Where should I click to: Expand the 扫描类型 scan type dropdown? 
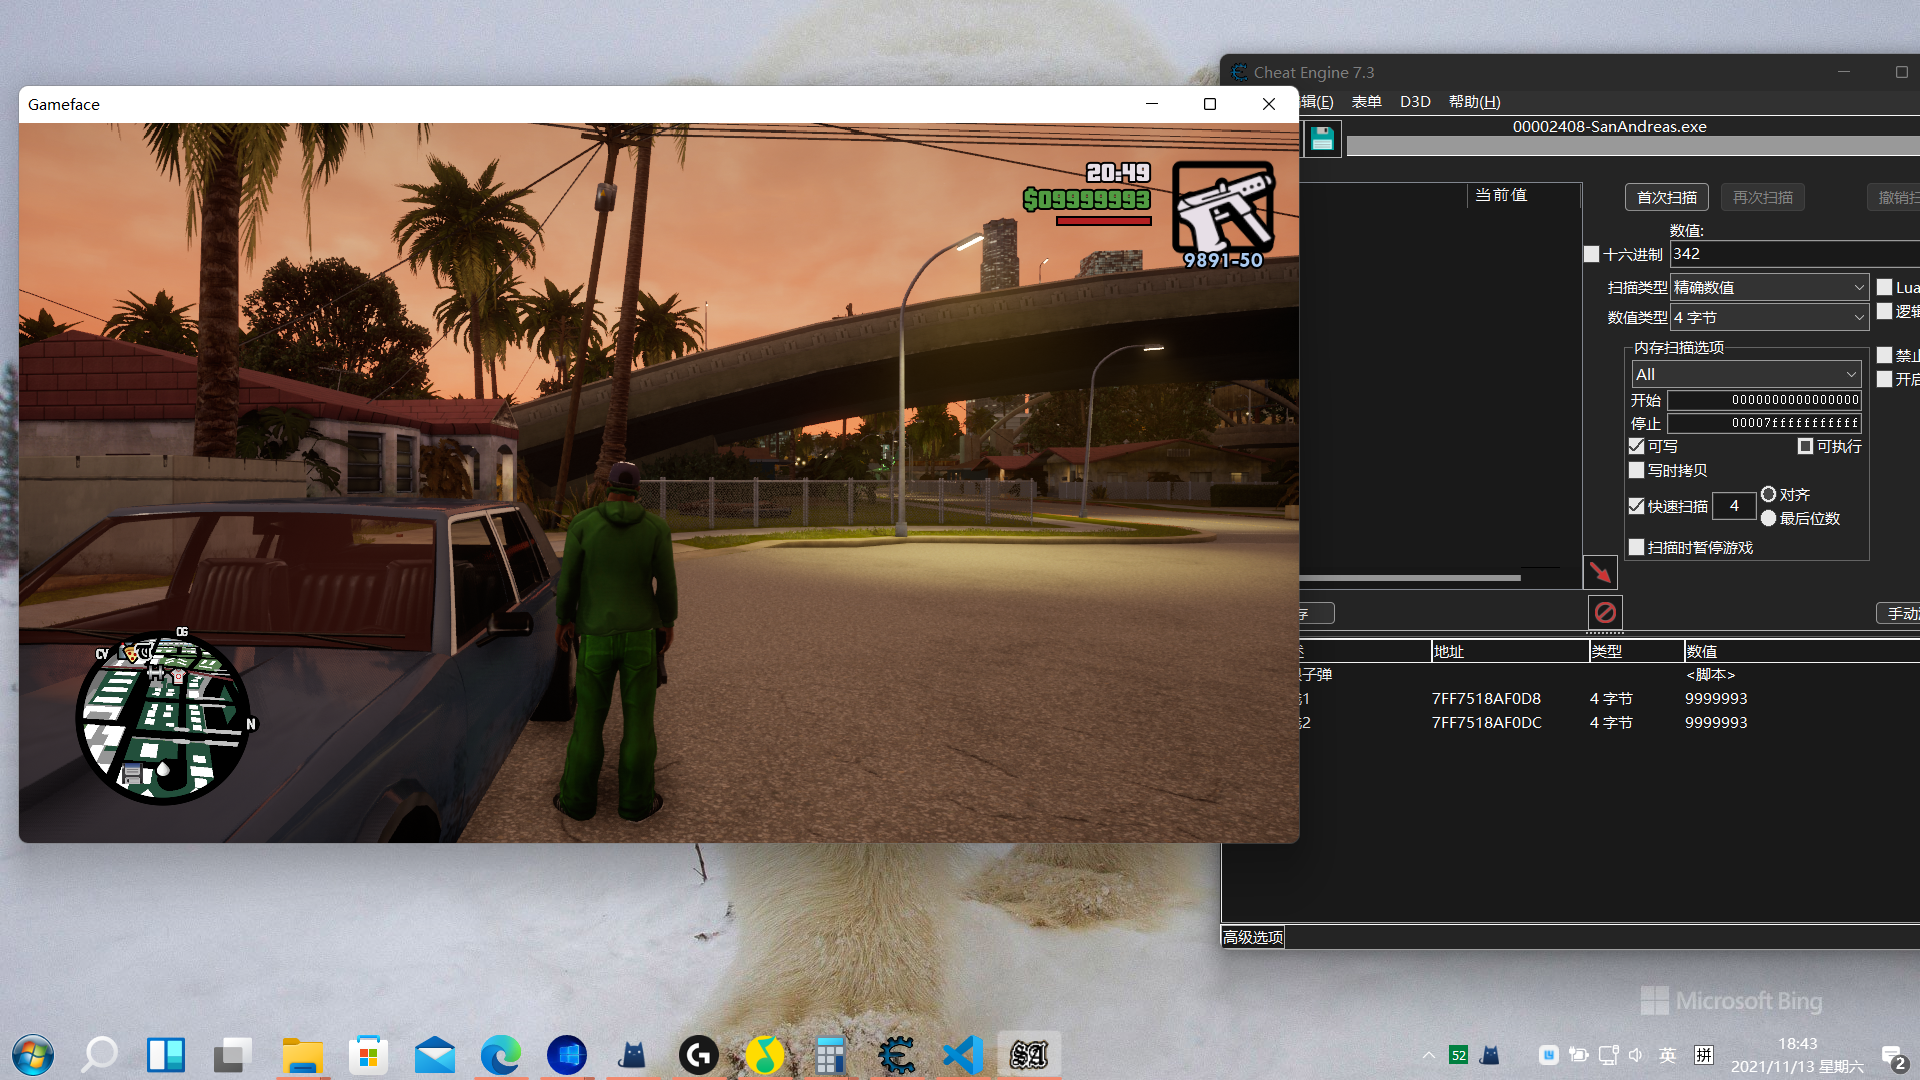(1768, 287)
